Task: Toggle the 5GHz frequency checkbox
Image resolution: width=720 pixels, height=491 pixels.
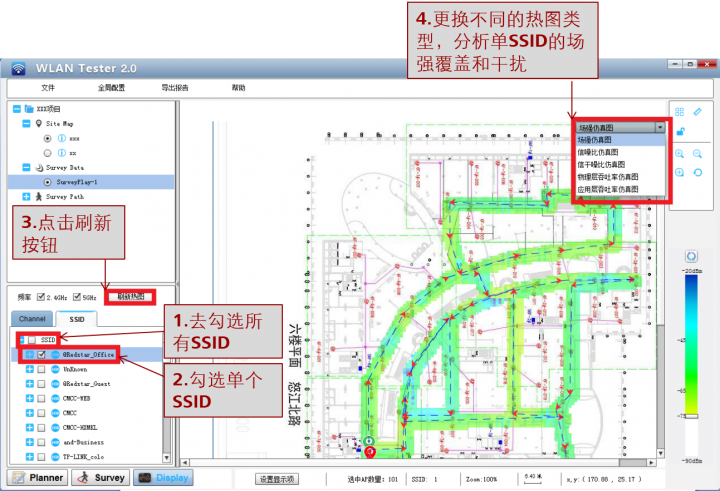Action: (77, 297)
